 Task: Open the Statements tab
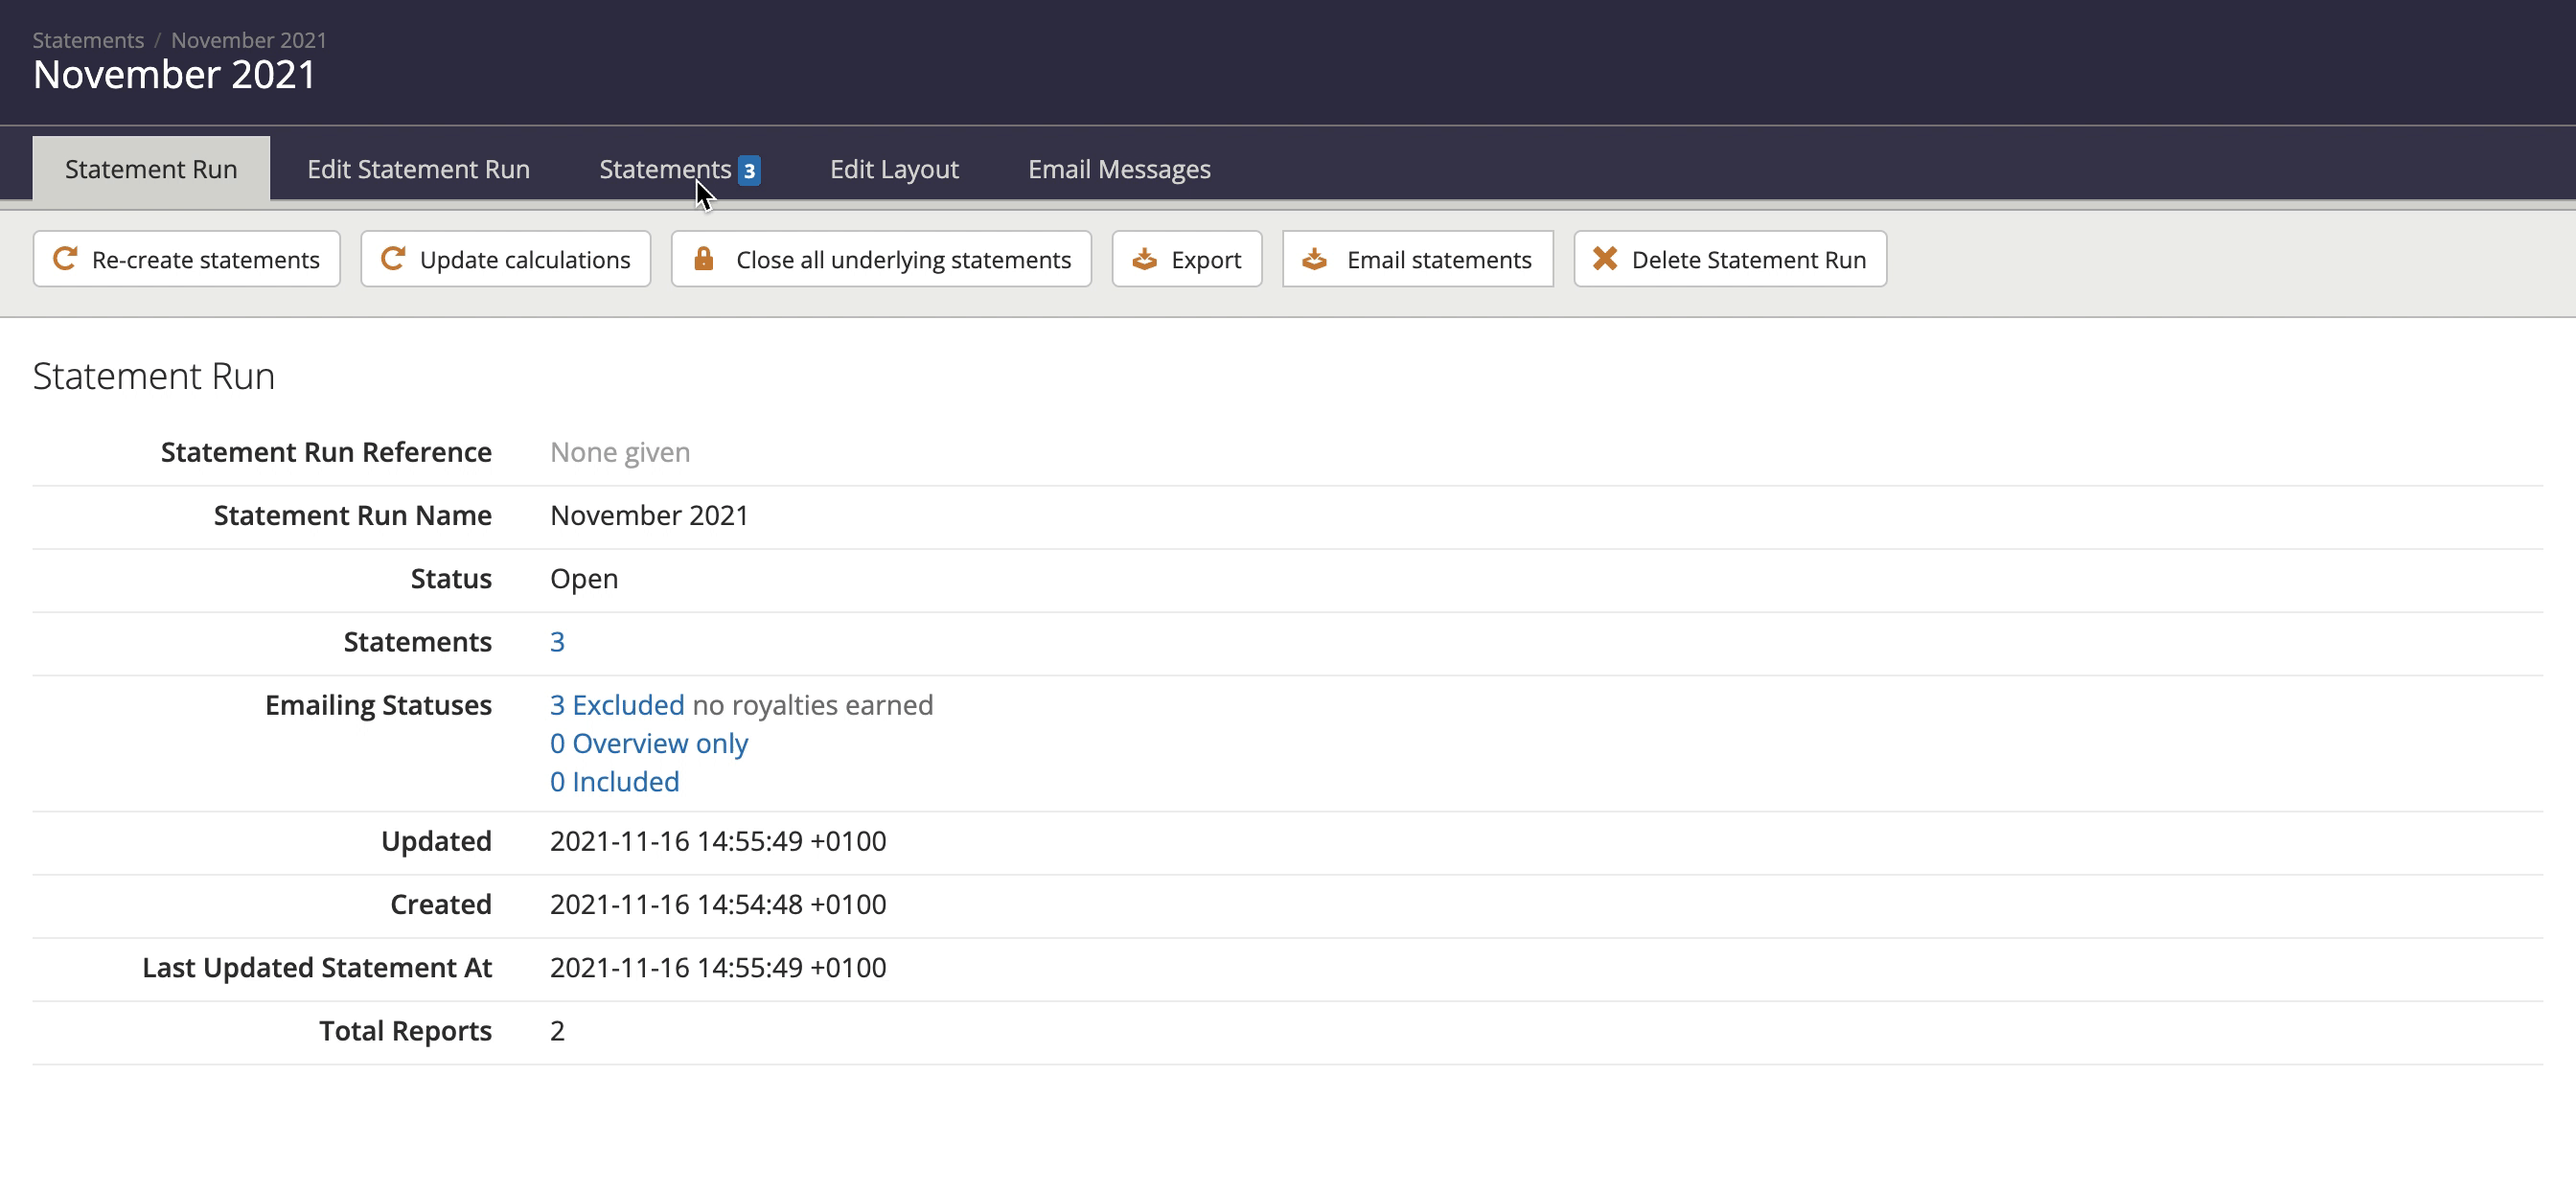click(x=679, y=169)
